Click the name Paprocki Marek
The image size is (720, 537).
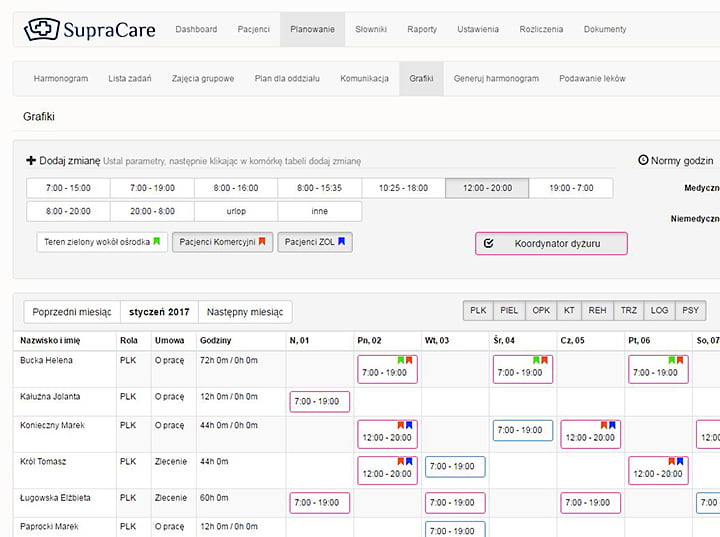[49, 526]
